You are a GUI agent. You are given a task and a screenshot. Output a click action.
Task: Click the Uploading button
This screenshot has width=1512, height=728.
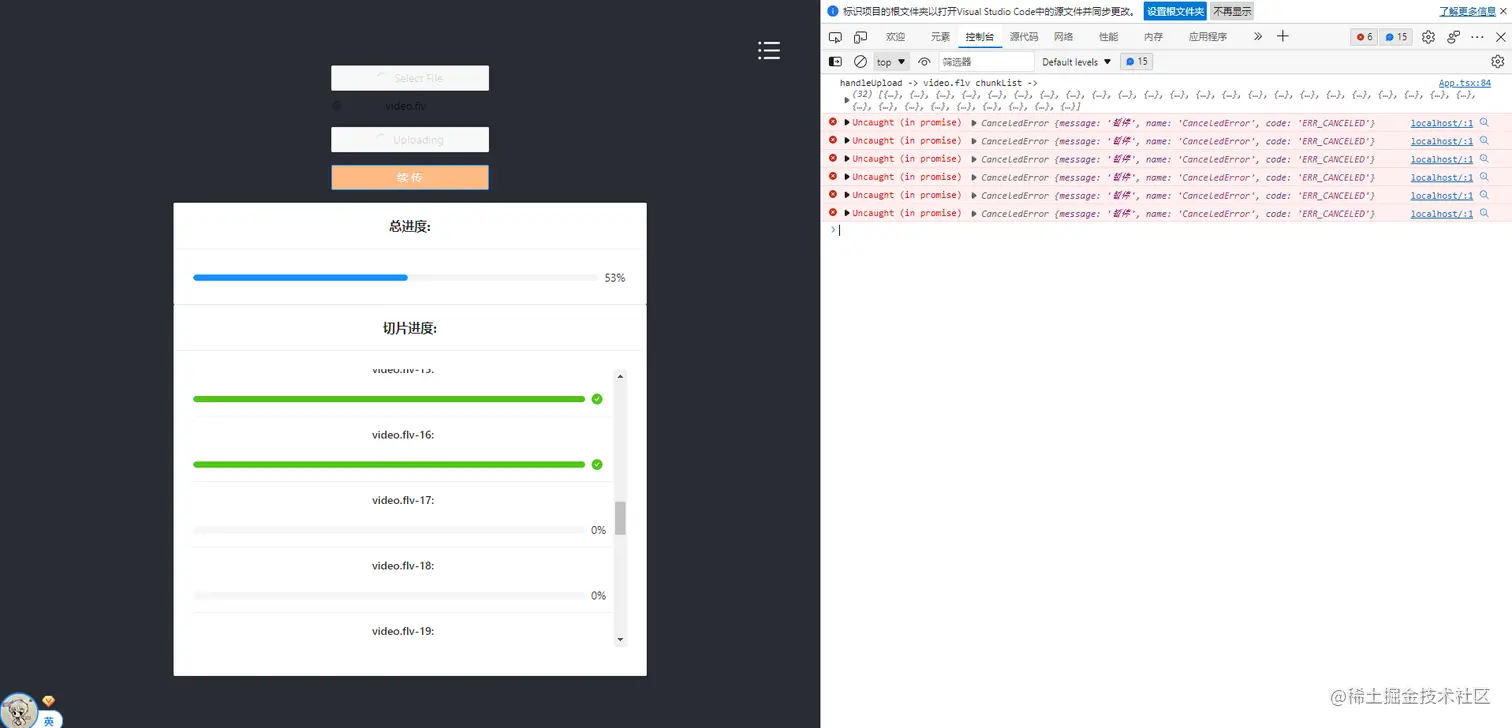point(410,140)
